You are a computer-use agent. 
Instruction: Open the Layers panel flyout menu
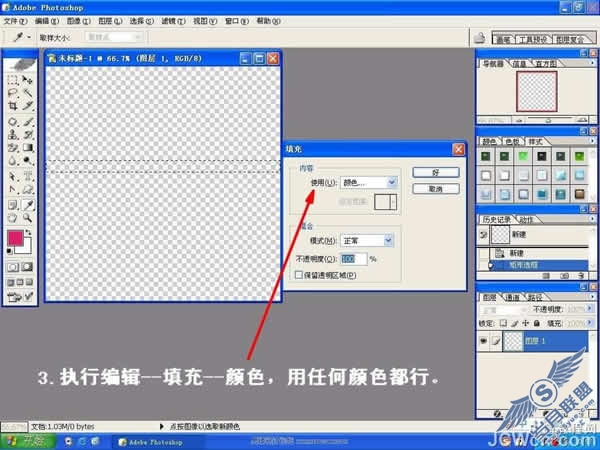[x=592, y=297]
